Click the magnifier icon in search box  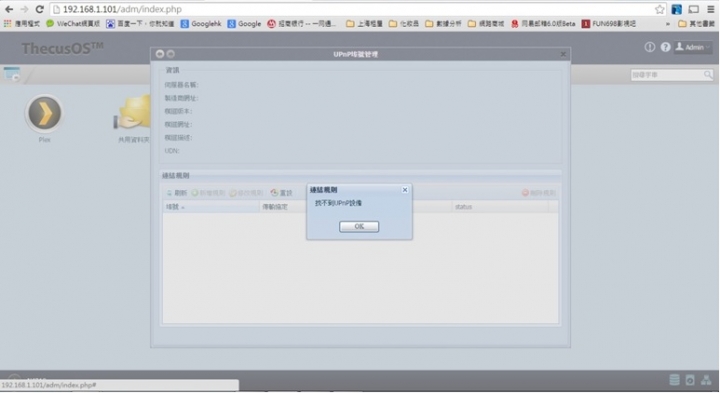[x=708, y=74]
